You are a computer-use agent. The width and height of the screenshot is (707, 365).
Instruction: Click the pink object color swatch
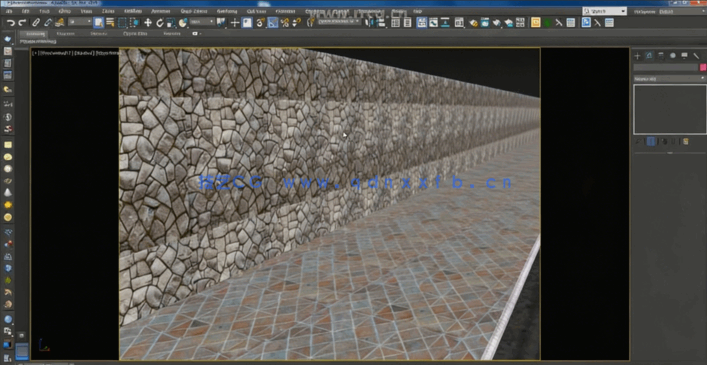click(702, 68)
